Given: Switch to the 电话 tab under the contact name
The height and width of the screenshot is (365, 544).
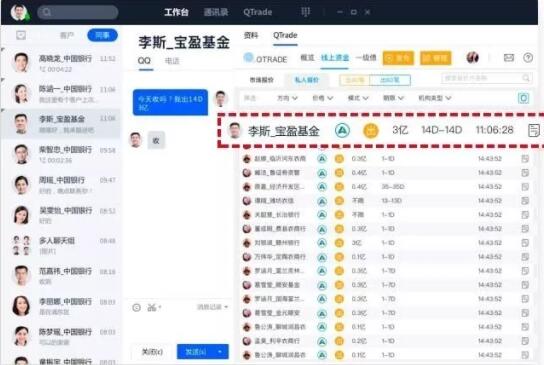Looking at the screenshot, I should click(172, 61).
